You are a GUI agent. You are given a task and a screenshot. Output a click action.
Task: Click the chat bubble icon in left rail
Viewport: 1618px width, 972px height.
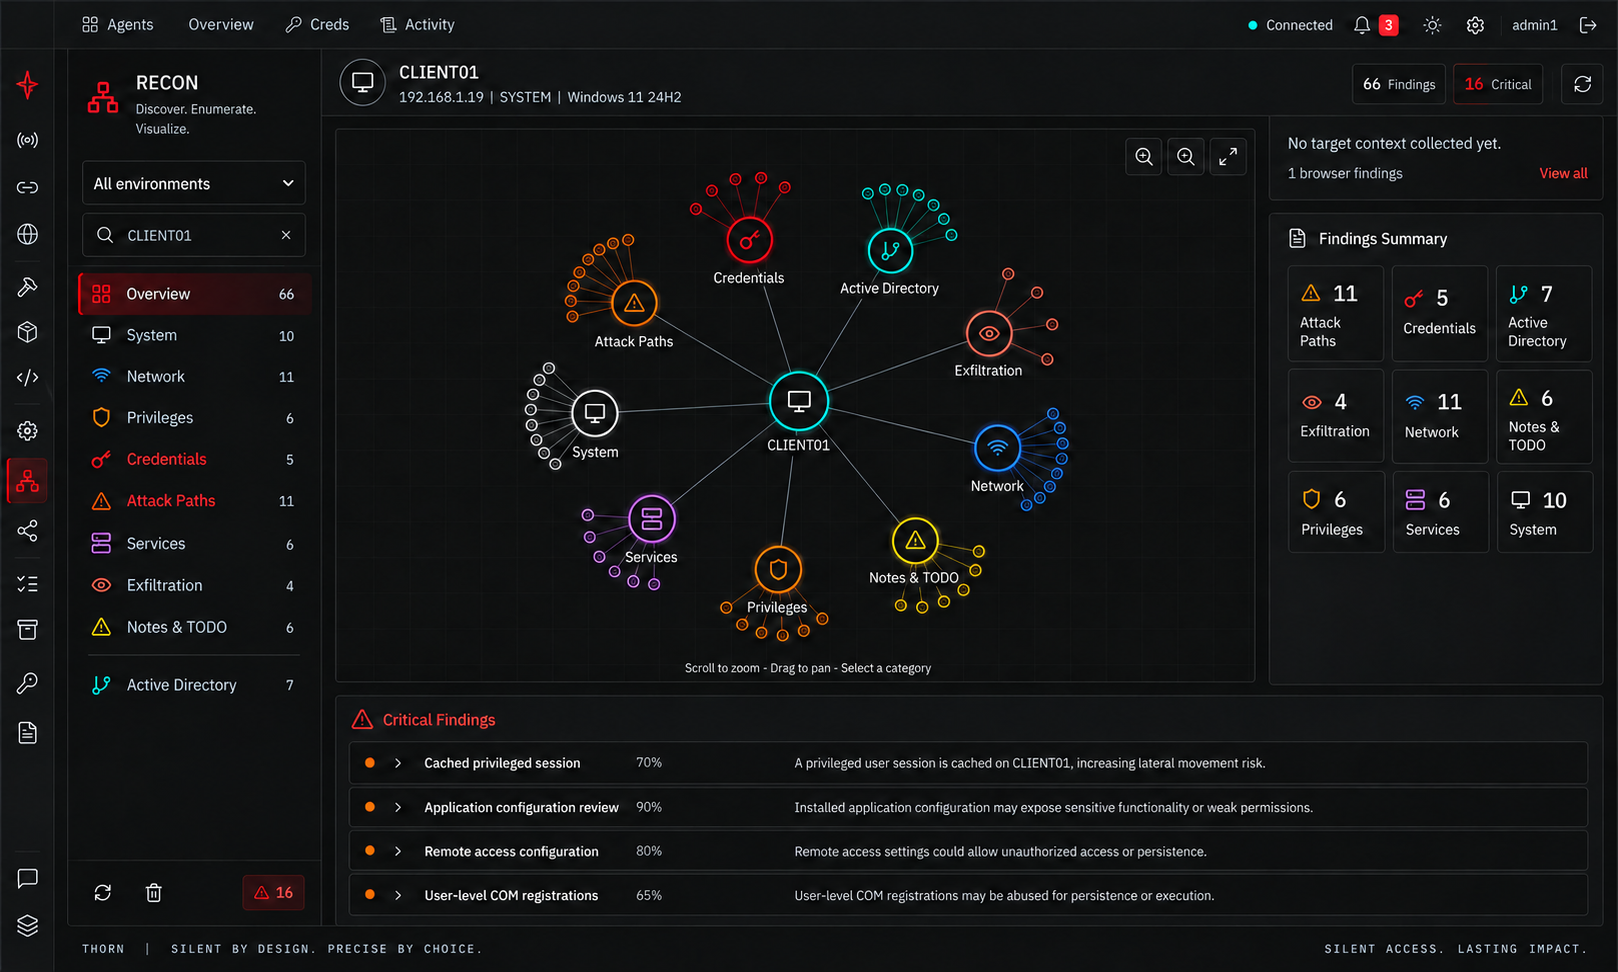[x=28, y=878]
